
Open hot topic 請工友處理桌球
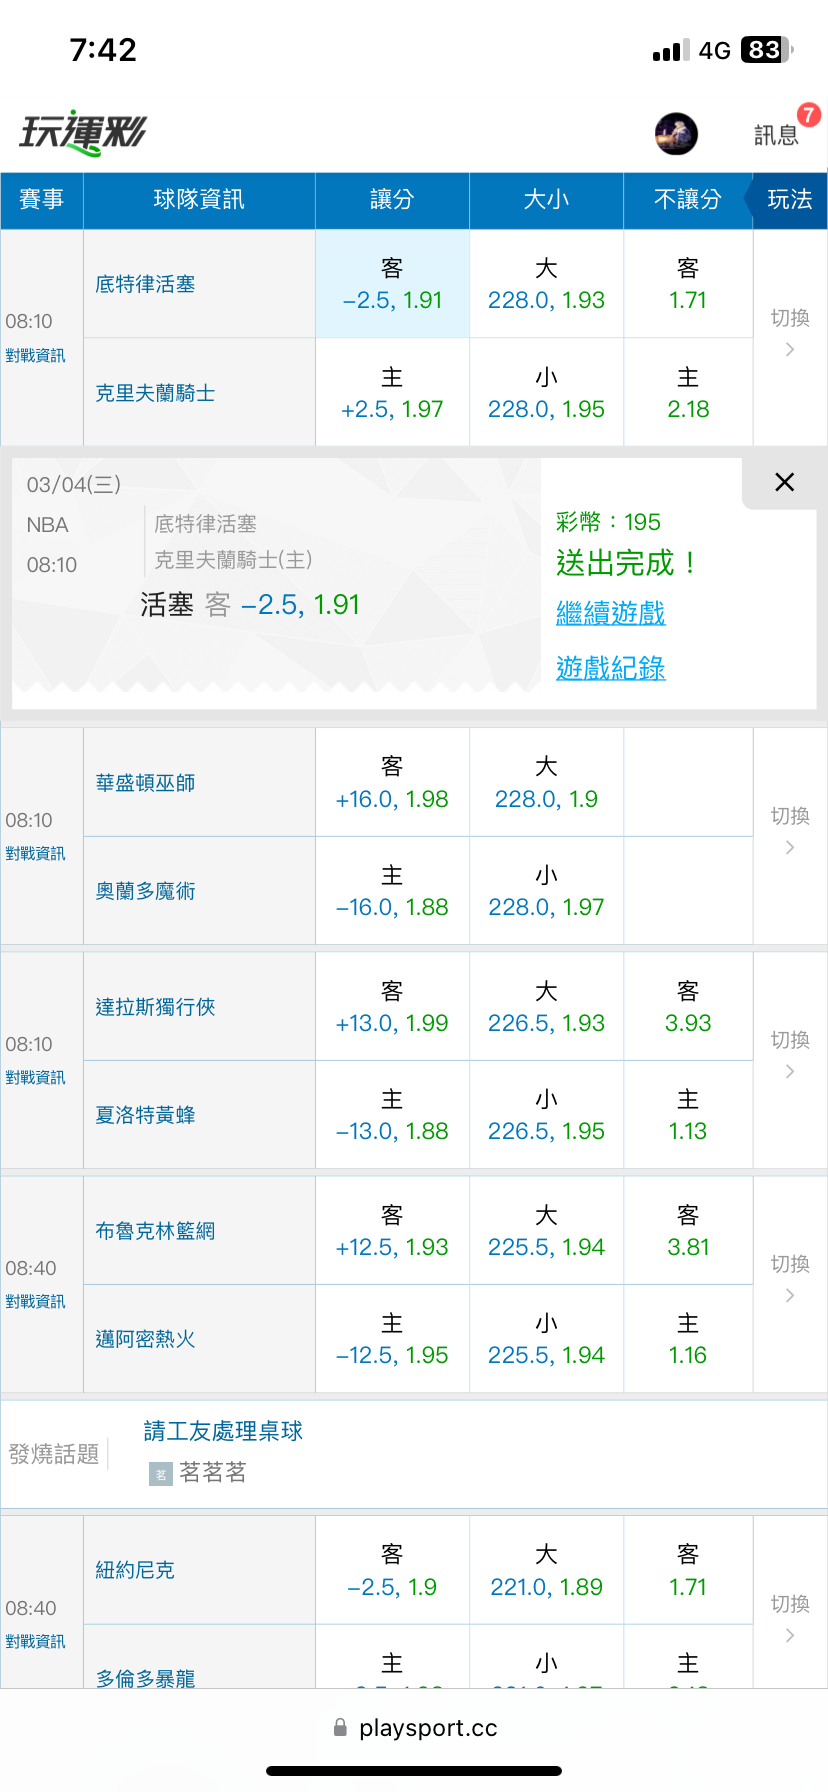click(223, 1431)
